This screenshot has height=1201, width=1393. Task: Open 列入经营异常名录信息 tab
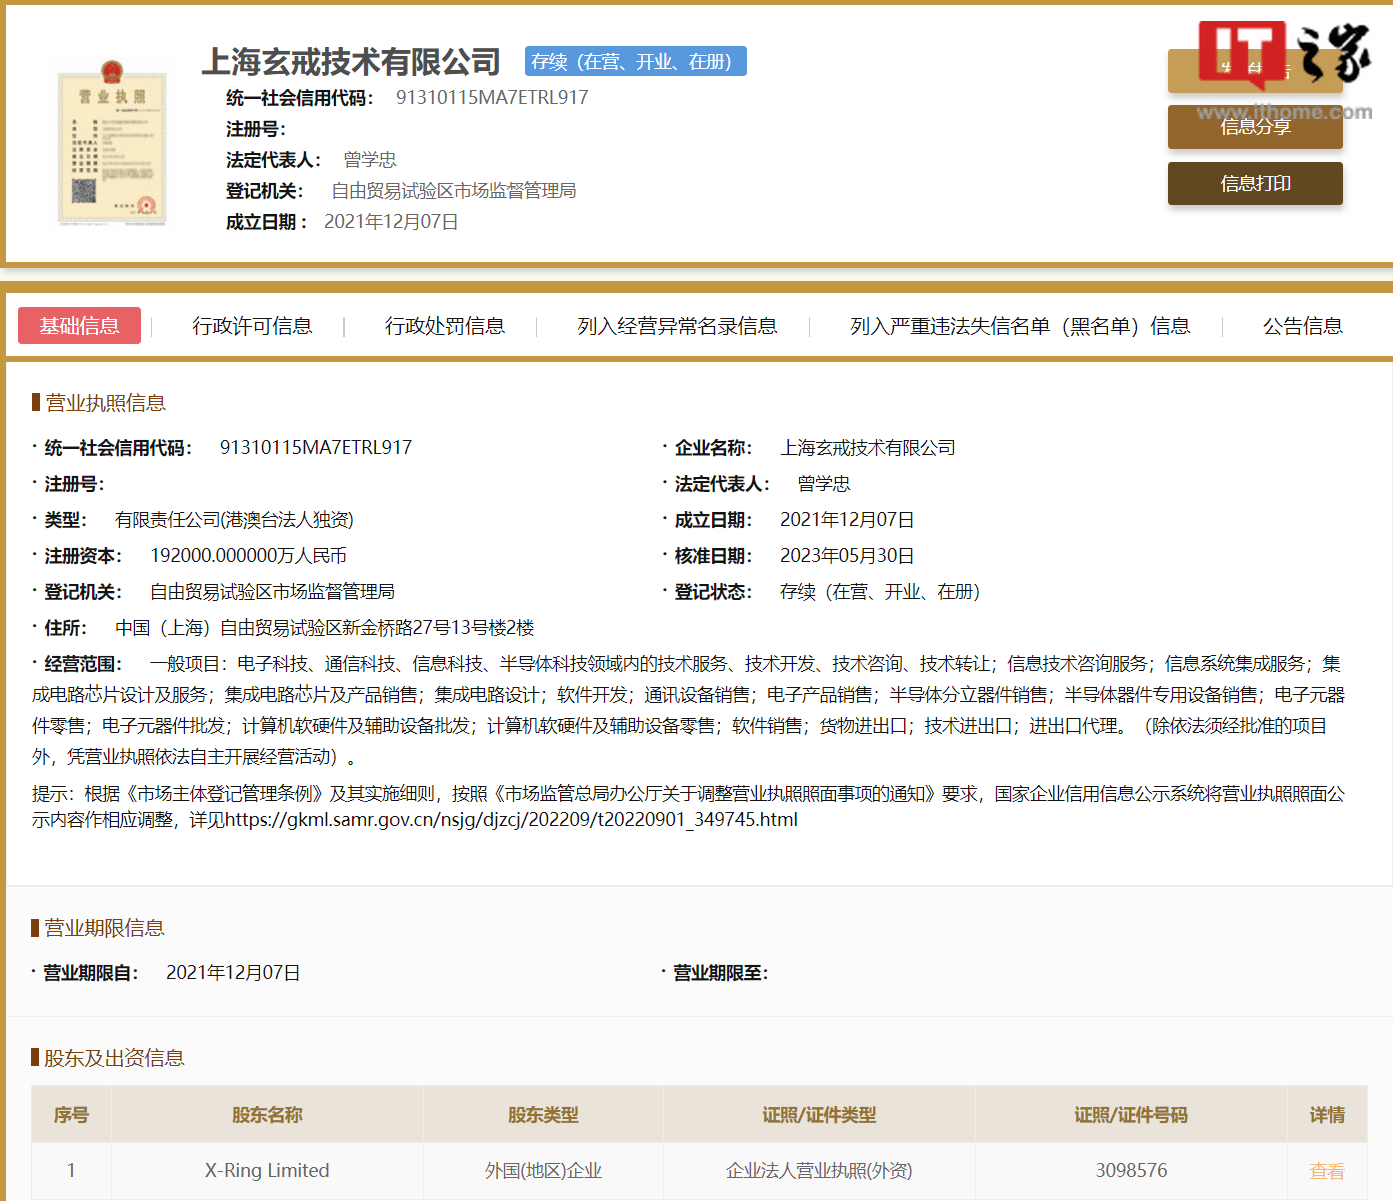tap(677, 326)
